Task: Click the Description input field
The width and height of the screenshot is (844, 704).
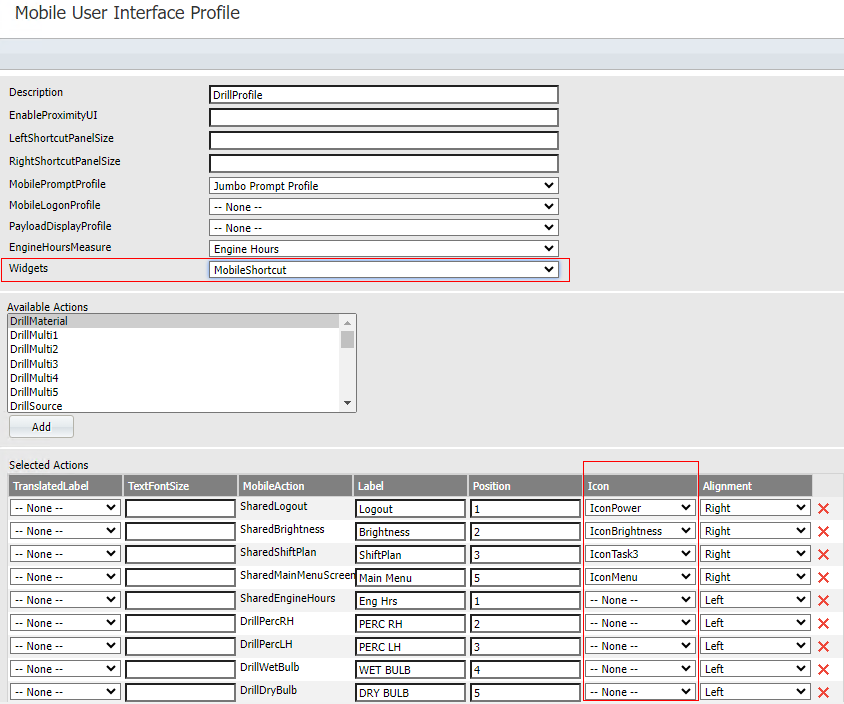Action: (383, 95)
